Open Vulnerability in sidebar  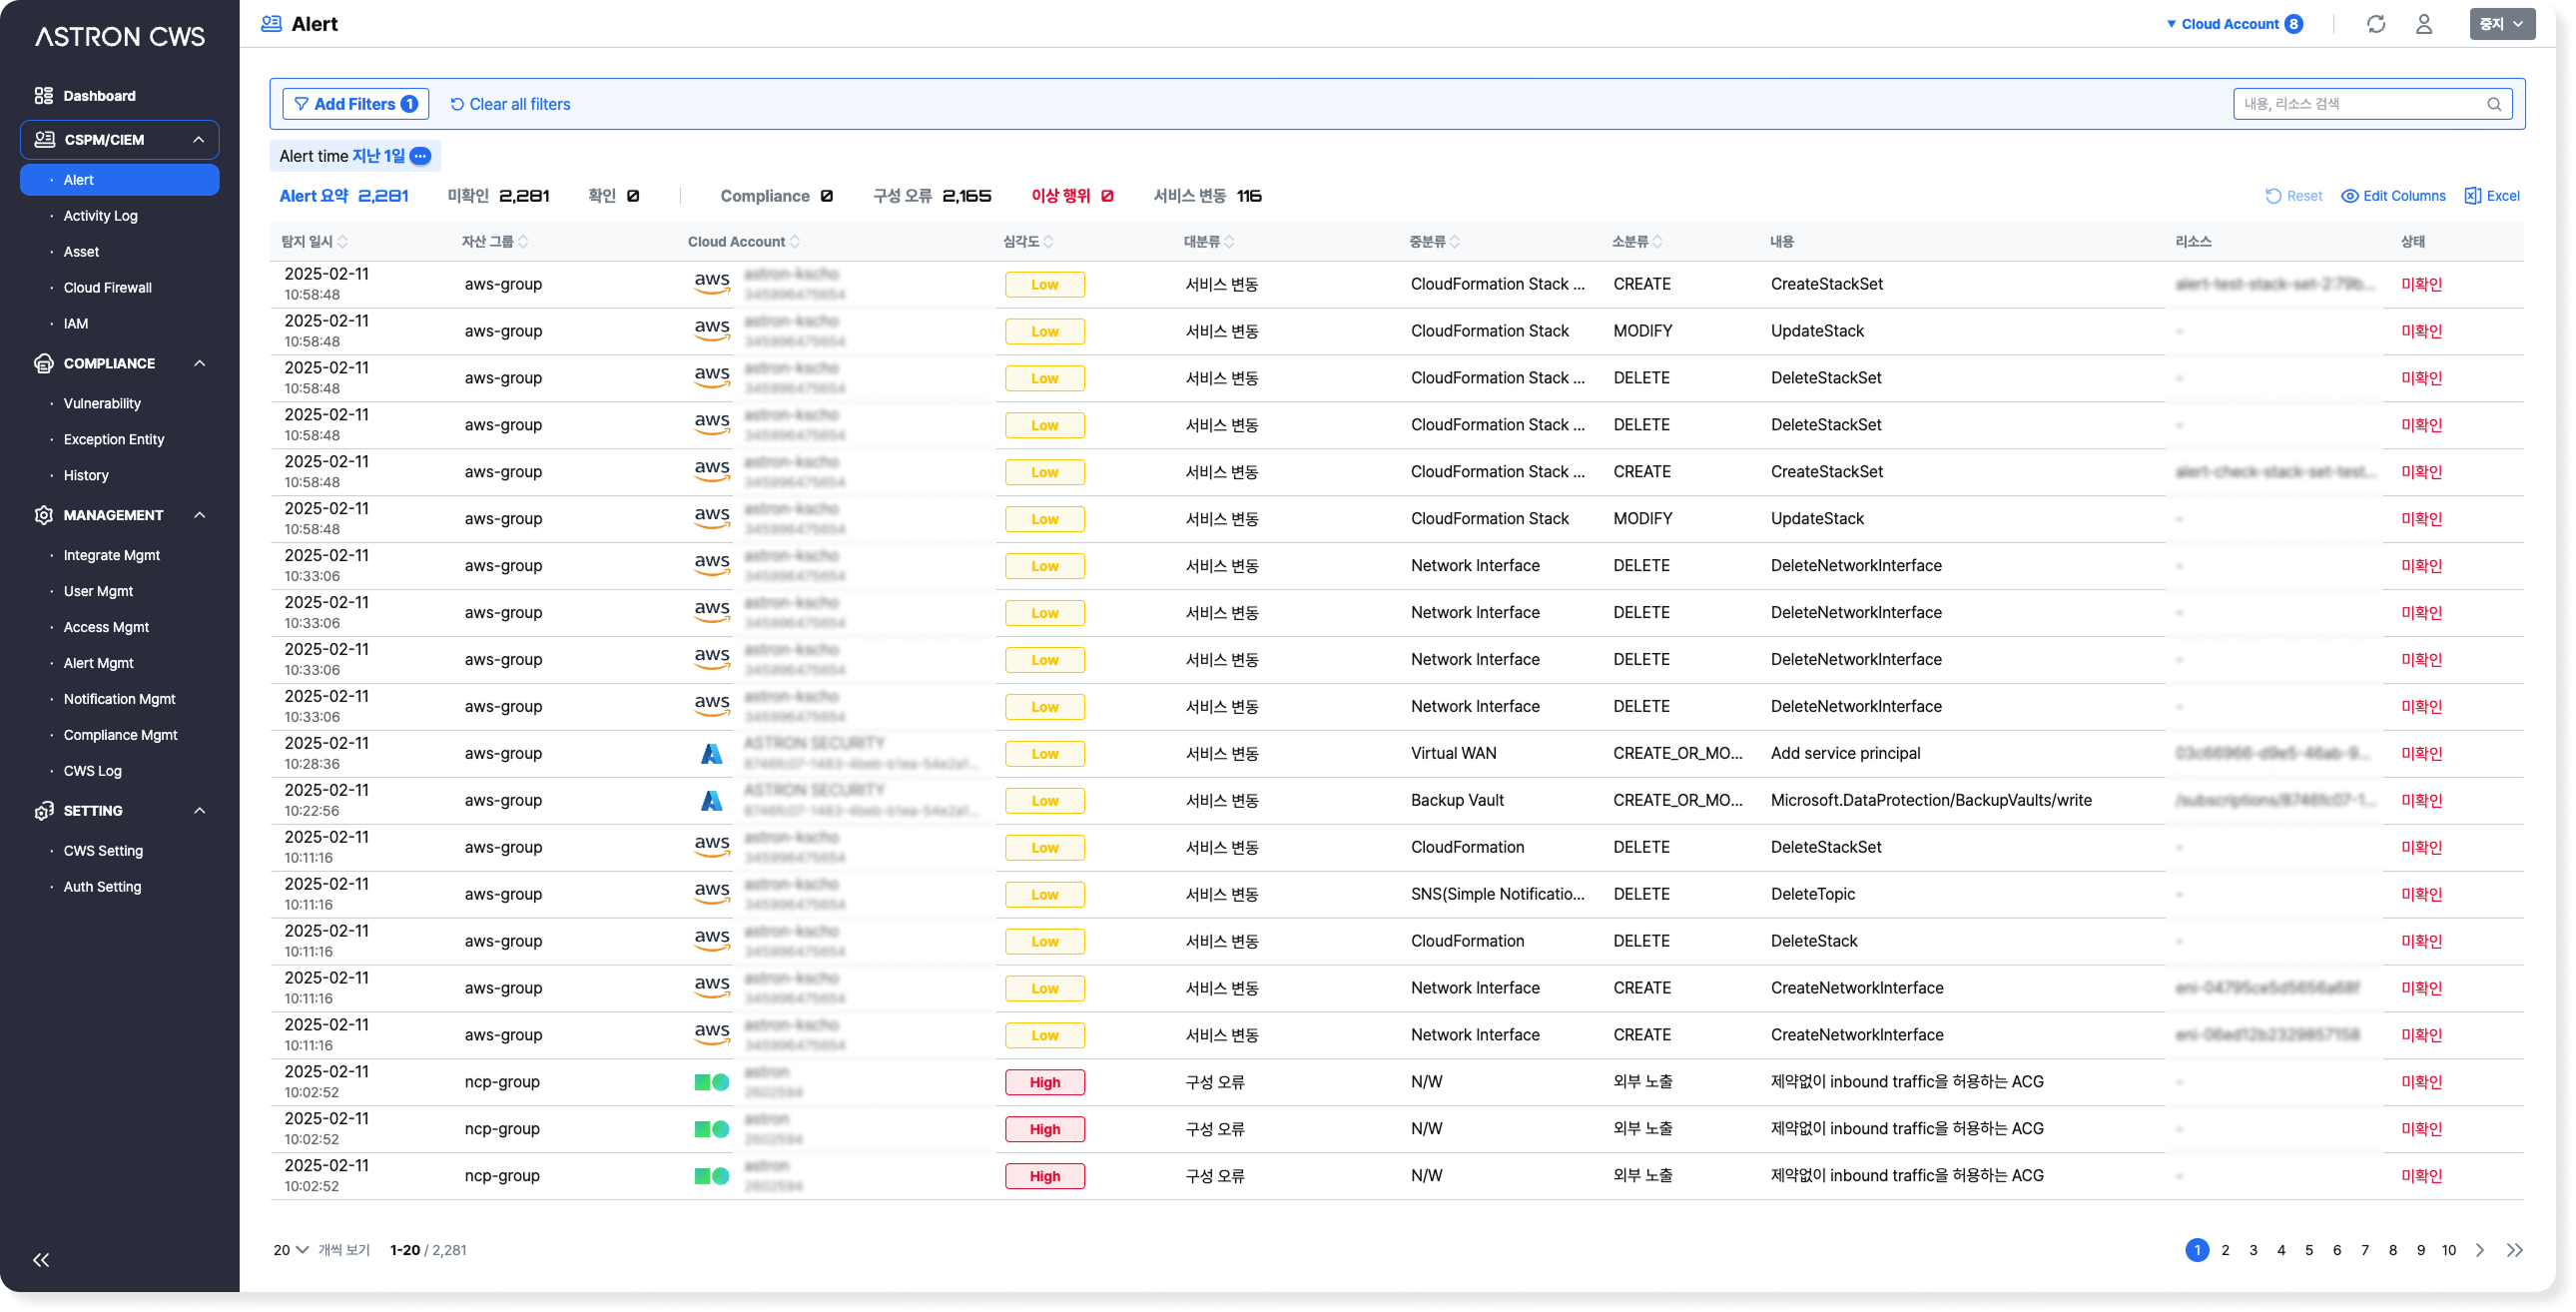102,404
